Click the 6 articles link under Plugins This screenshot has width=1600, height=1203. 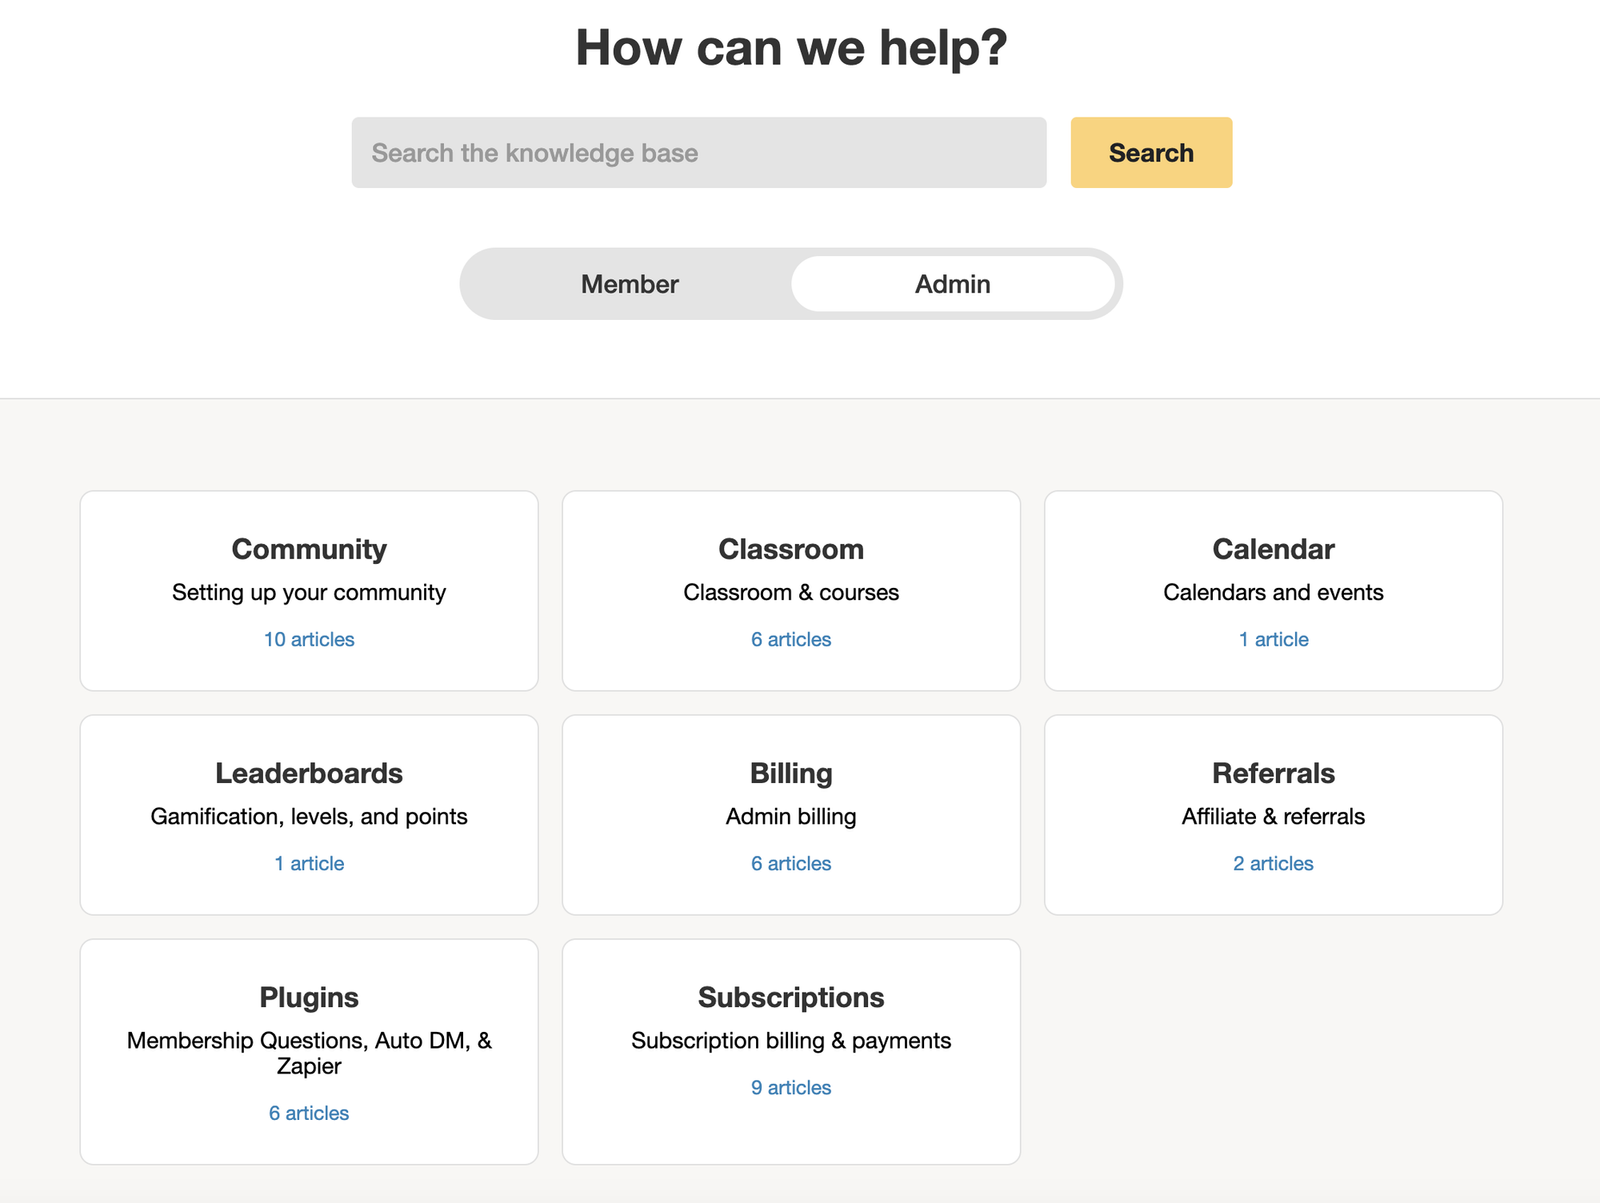308,1112
